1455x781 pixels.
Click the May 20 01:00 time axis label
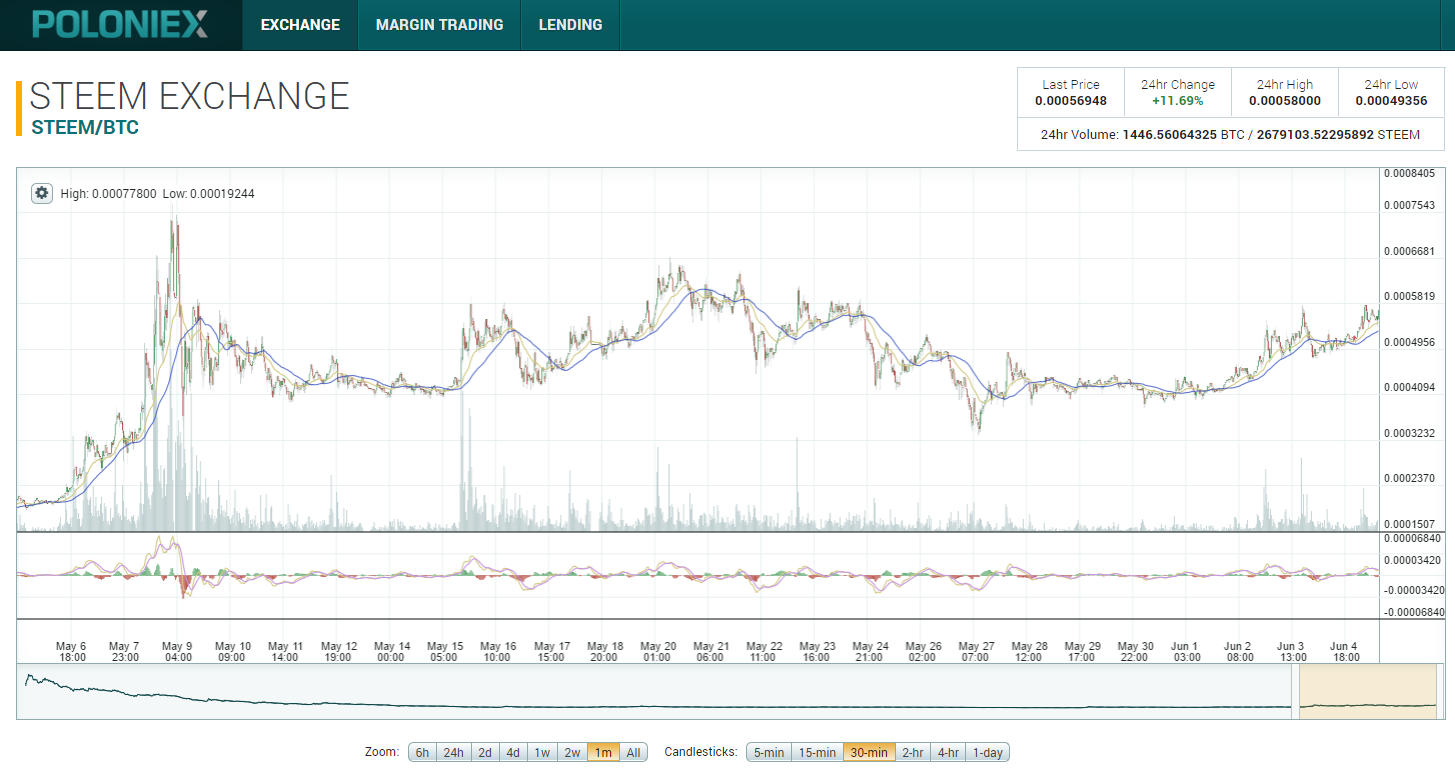coord(657,651)
